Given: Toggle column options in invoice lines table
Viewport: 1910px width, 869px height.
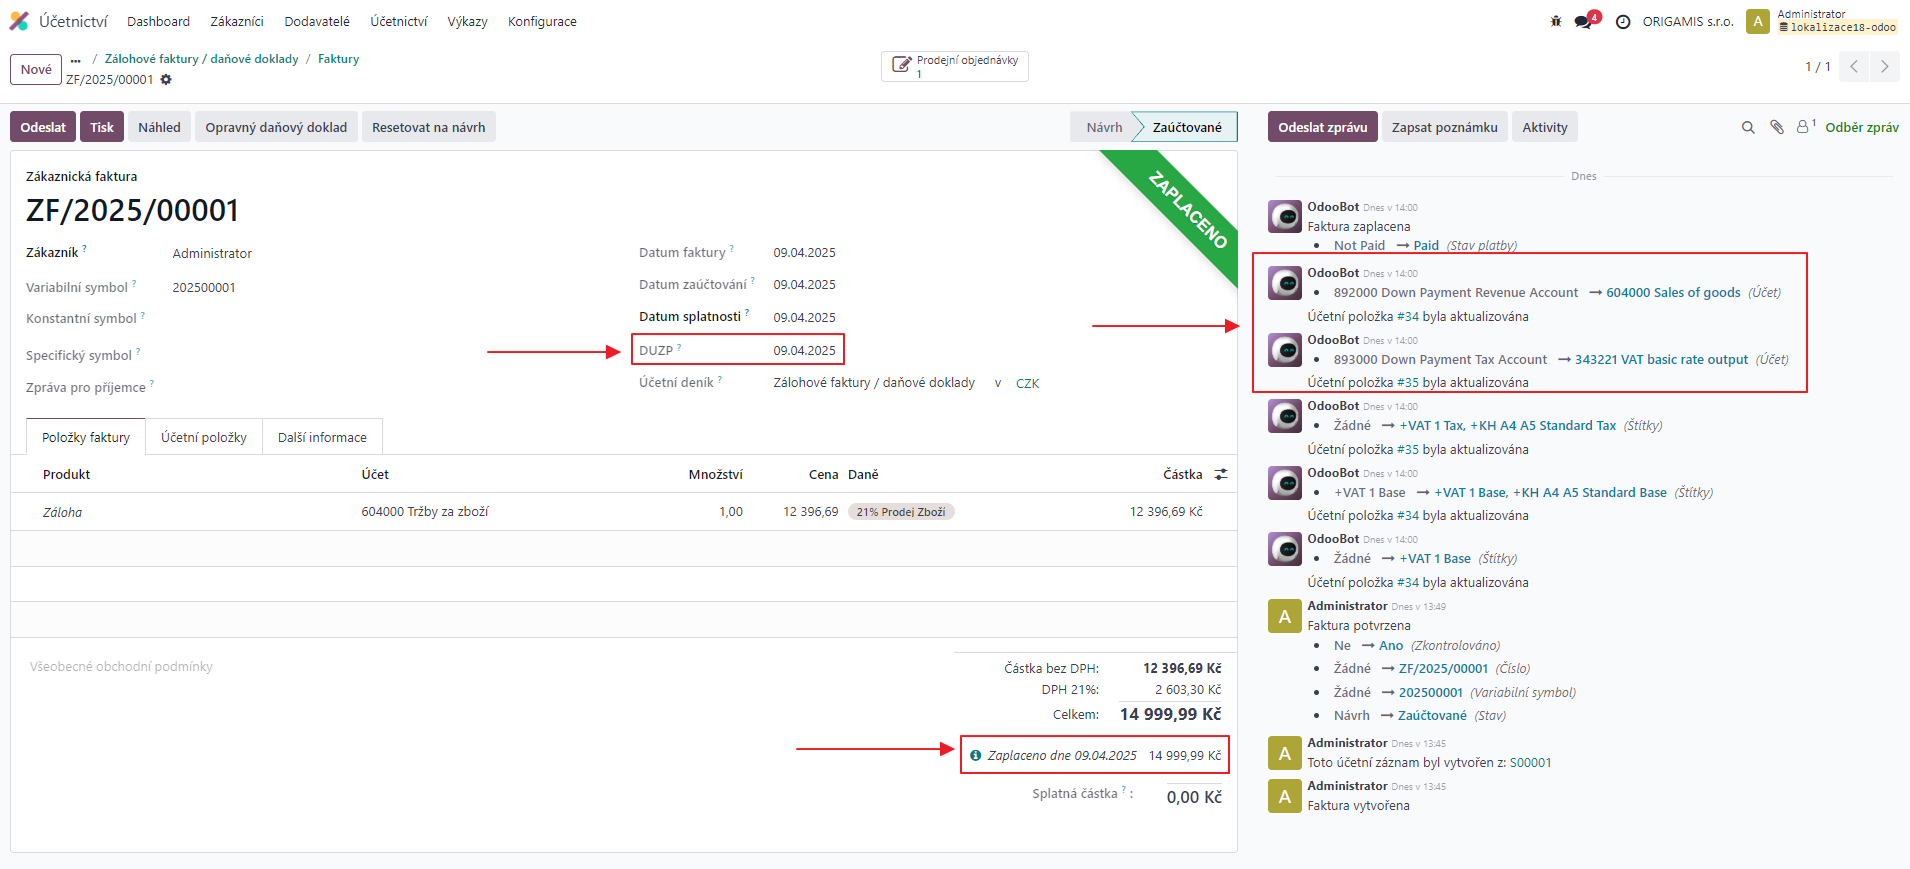Looking at the screenshot, I should (x=1221, y=475).
